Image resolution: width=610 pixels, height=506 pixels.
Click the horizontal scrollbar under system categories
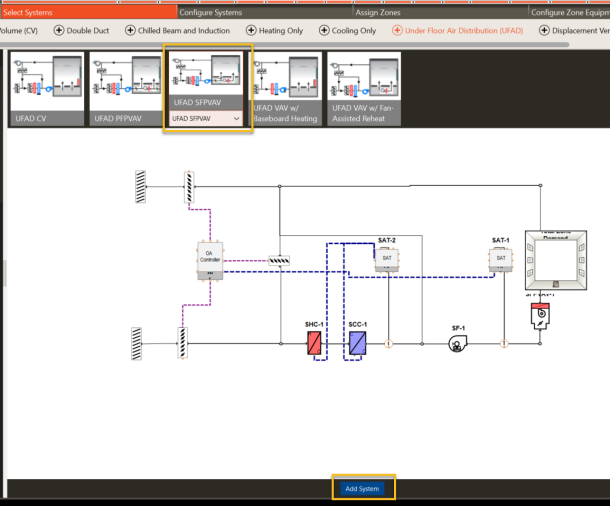(285, 45)
